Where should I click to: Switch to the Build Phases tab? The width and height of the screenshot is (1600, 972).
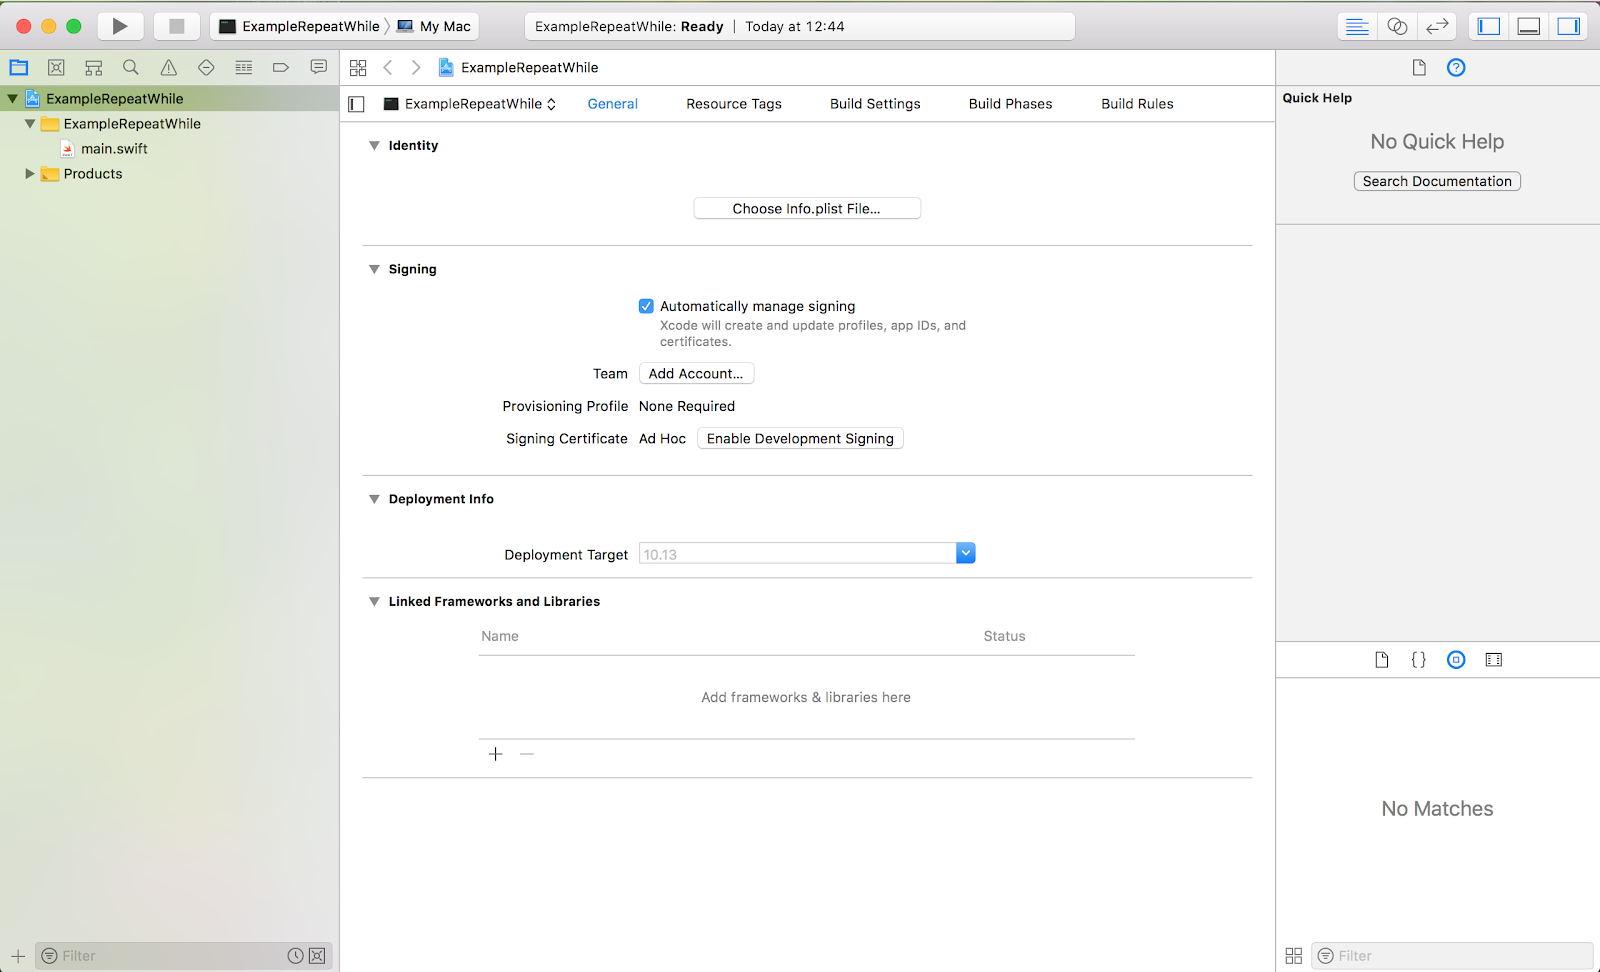tap(1010, 104)
